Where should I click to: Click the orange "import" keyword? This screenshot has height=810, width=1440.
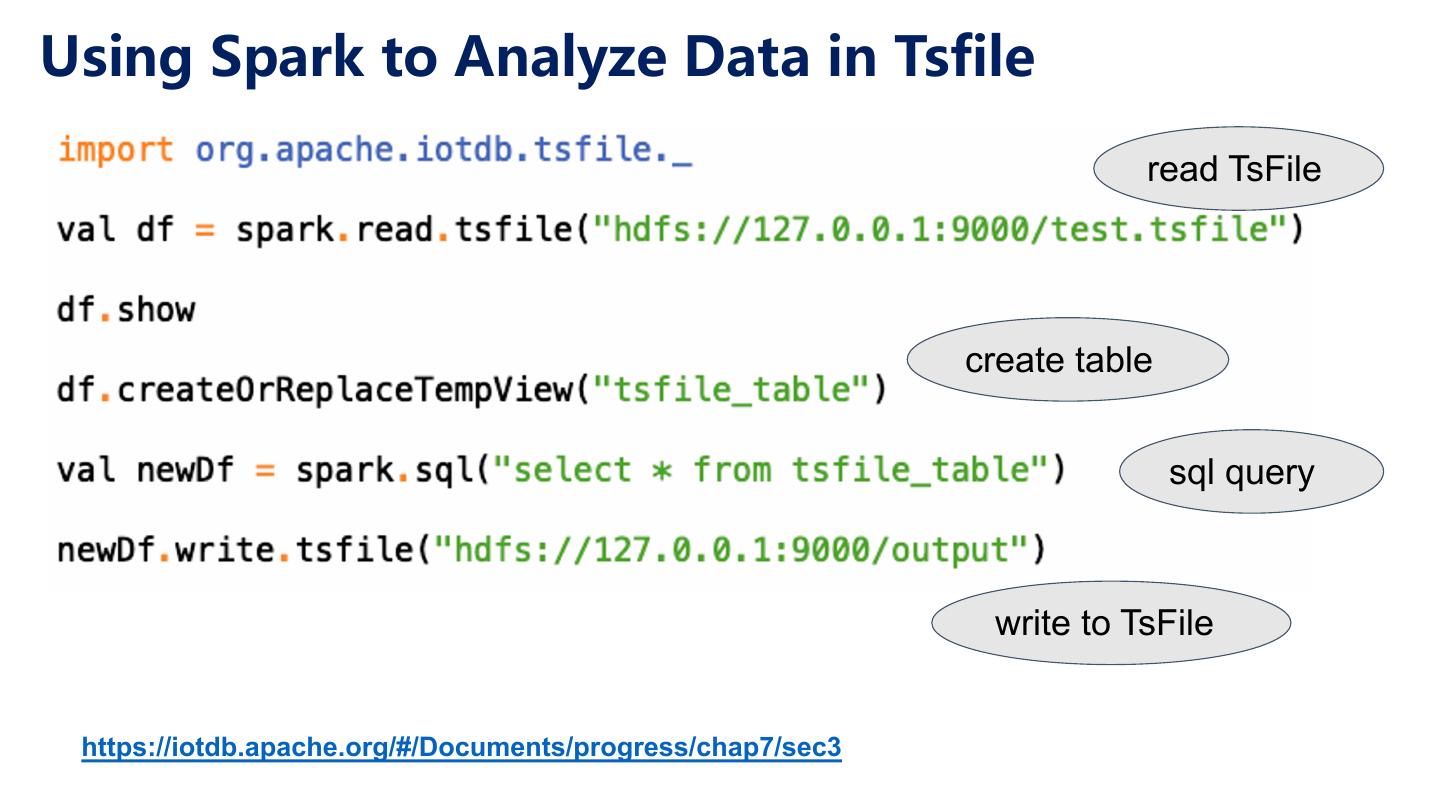[115, 151]
